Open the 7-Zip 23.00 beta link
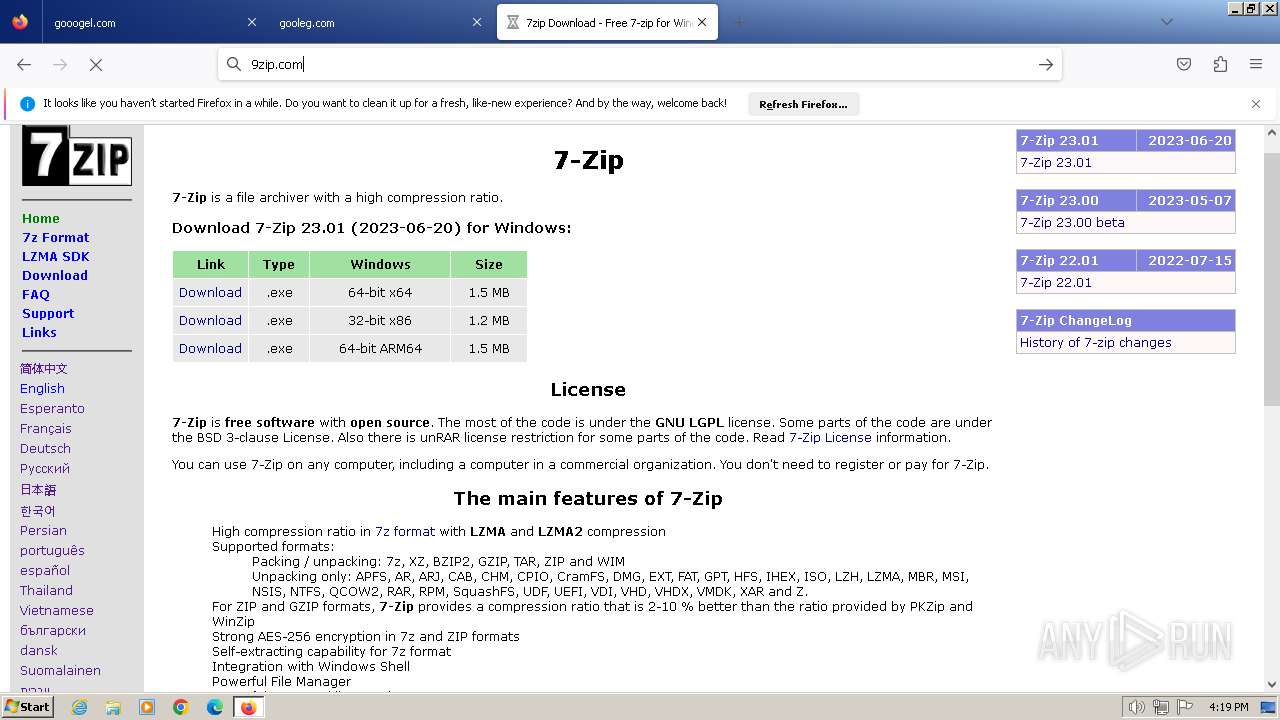 (1072, 222)
